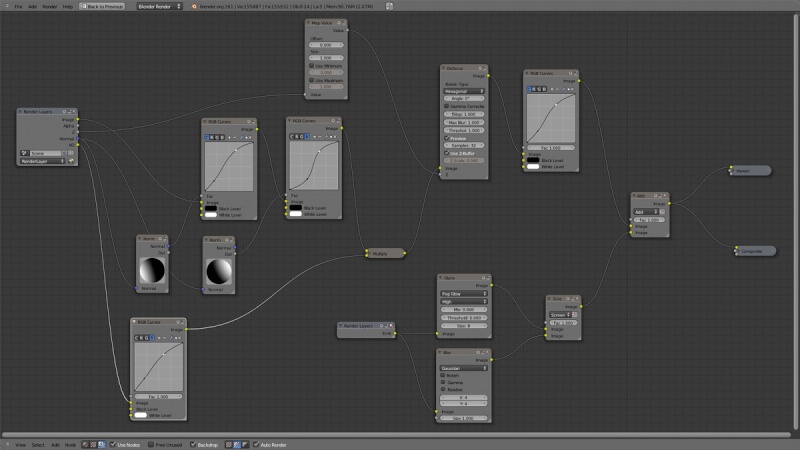Open the RenderLayer dropdown in Render Layers node
Screen dimensions: 800x450
click(x=43, y=161)
